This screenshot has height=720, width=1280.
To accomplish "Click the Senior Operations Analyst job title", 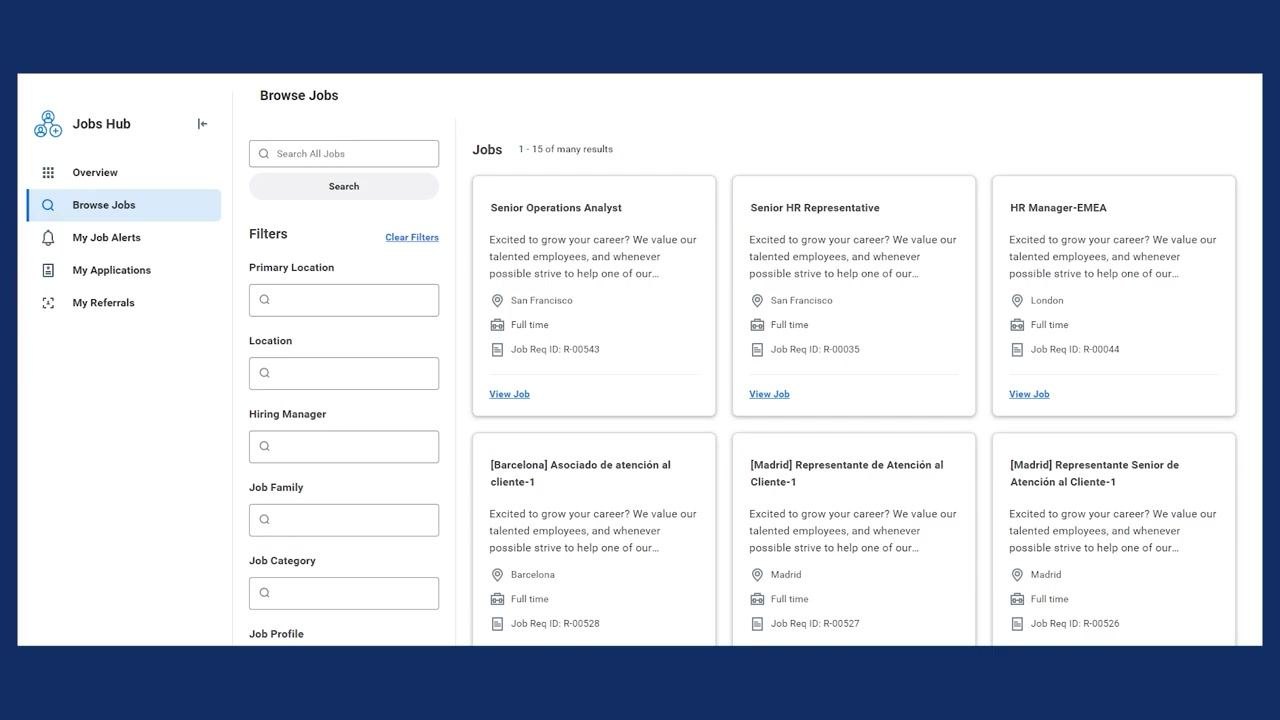I will coord(556,208).
